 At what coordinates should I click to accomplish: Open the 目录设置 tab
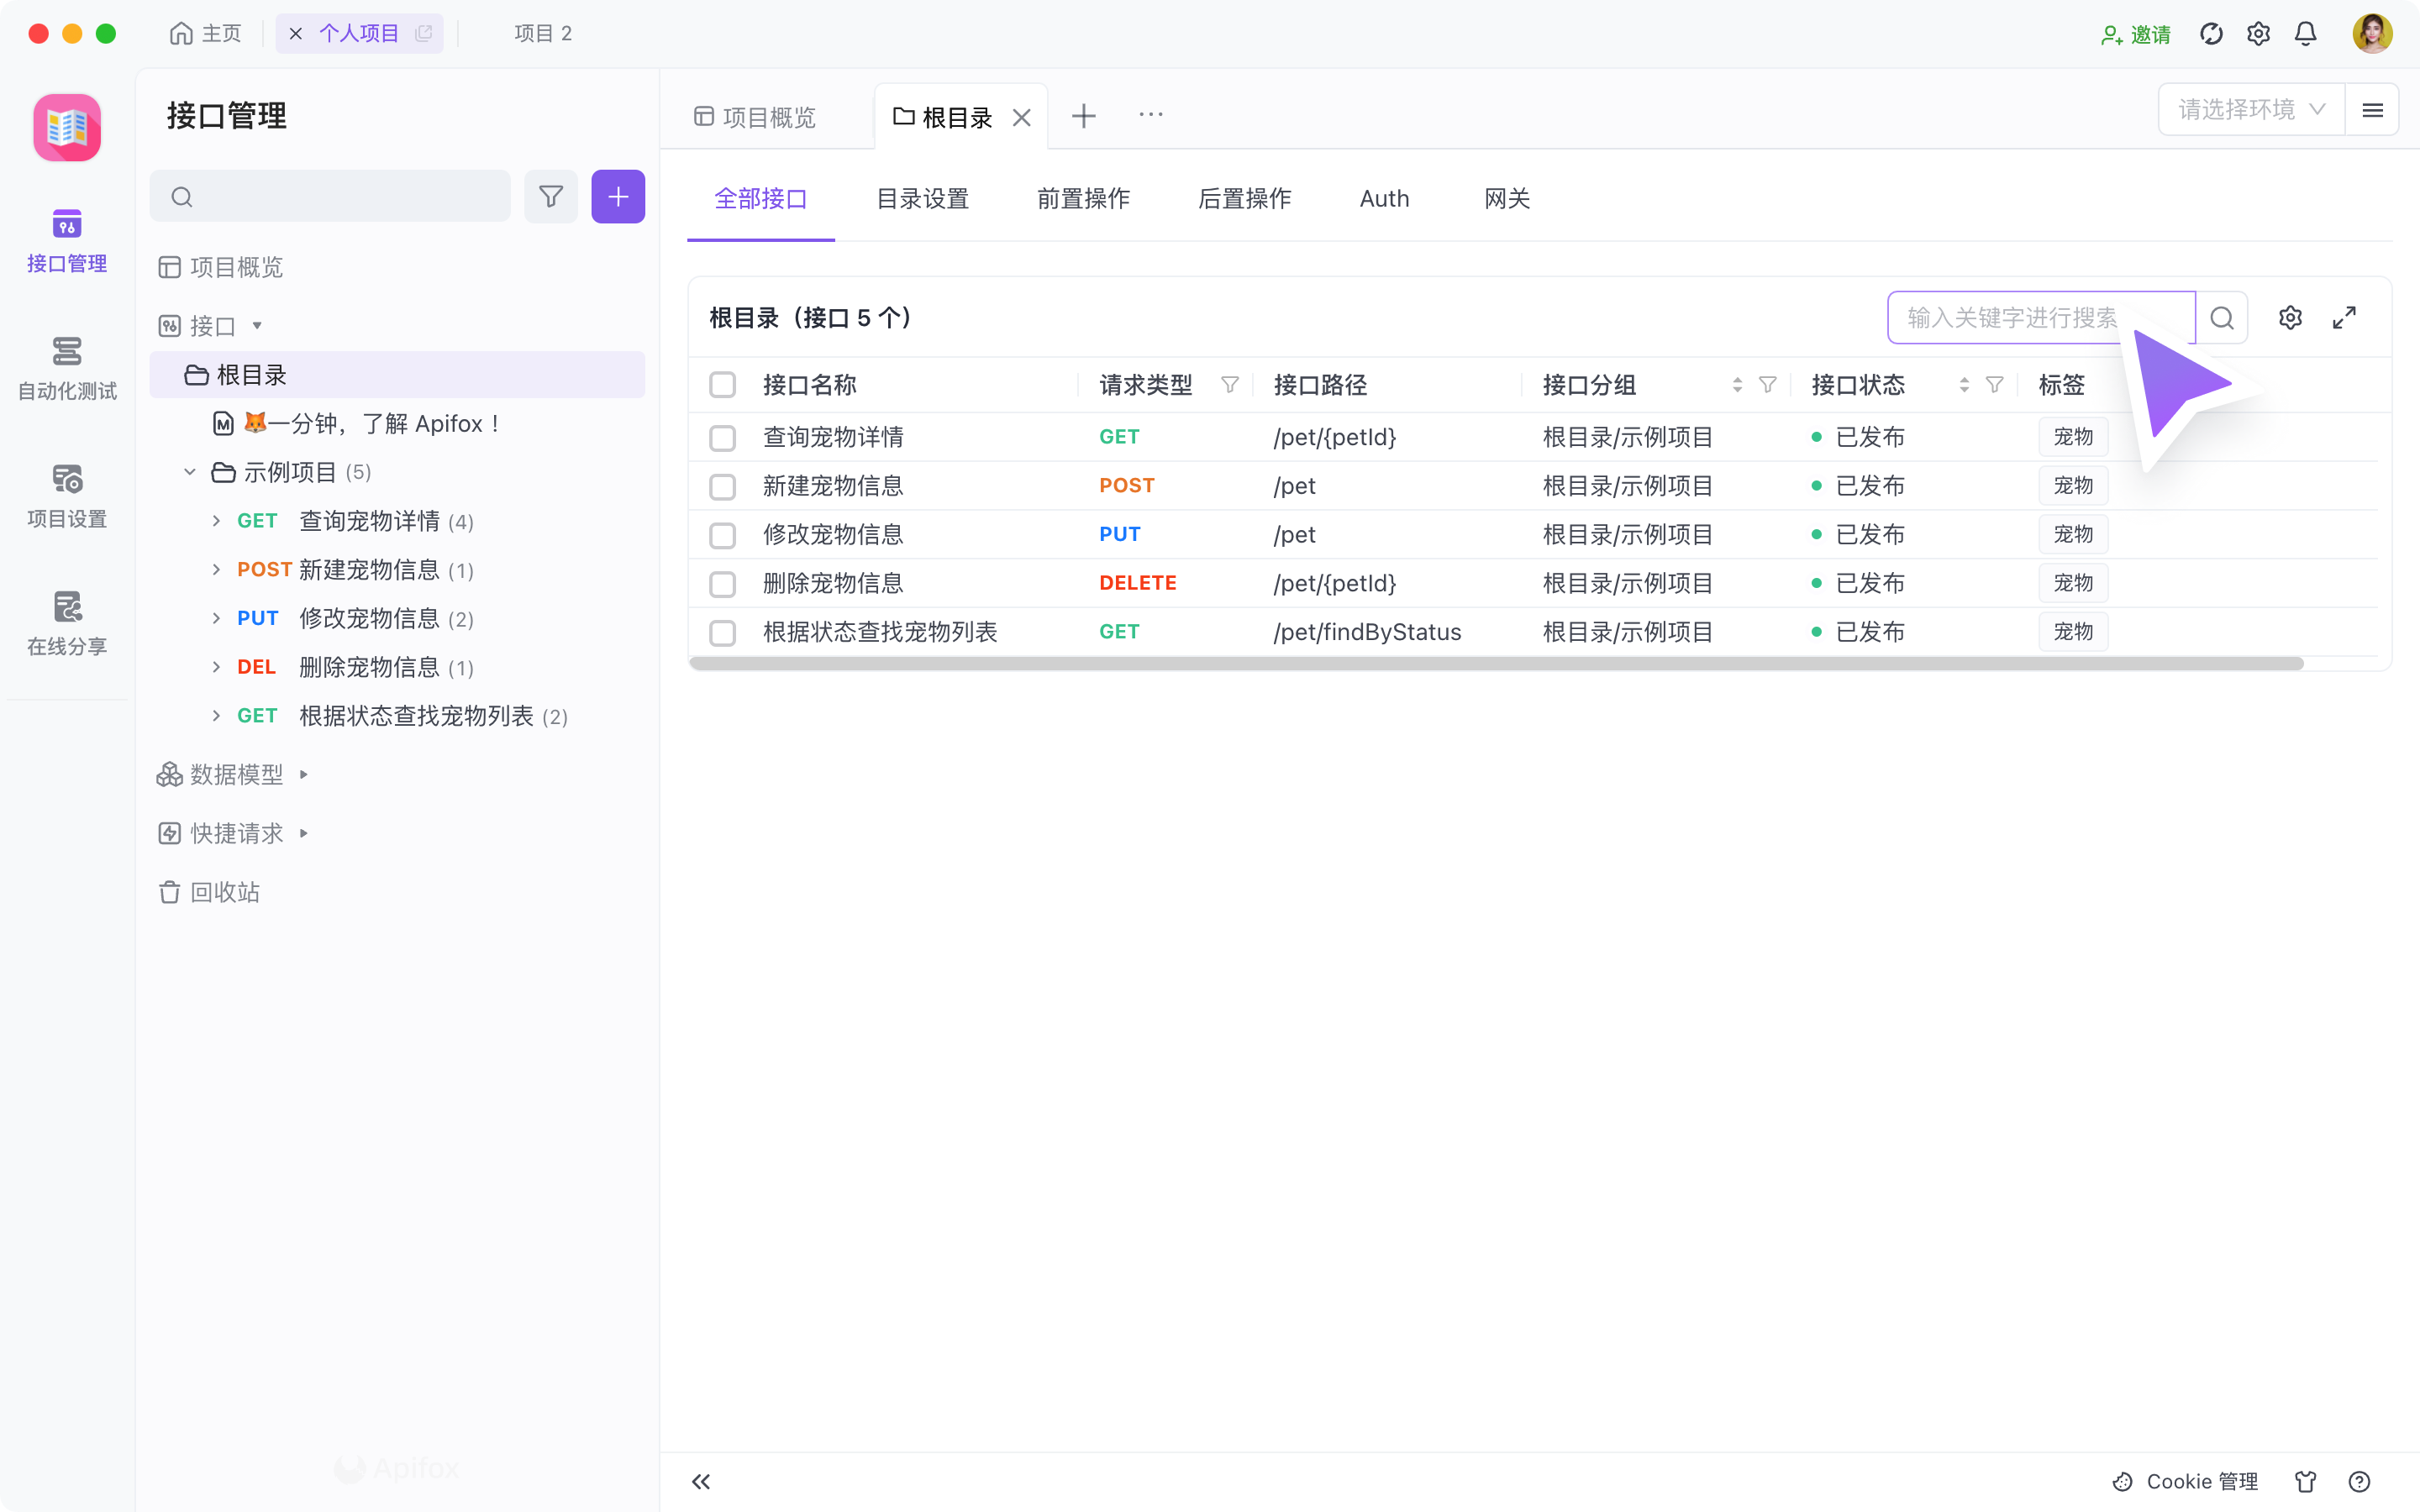coord(922,199)
